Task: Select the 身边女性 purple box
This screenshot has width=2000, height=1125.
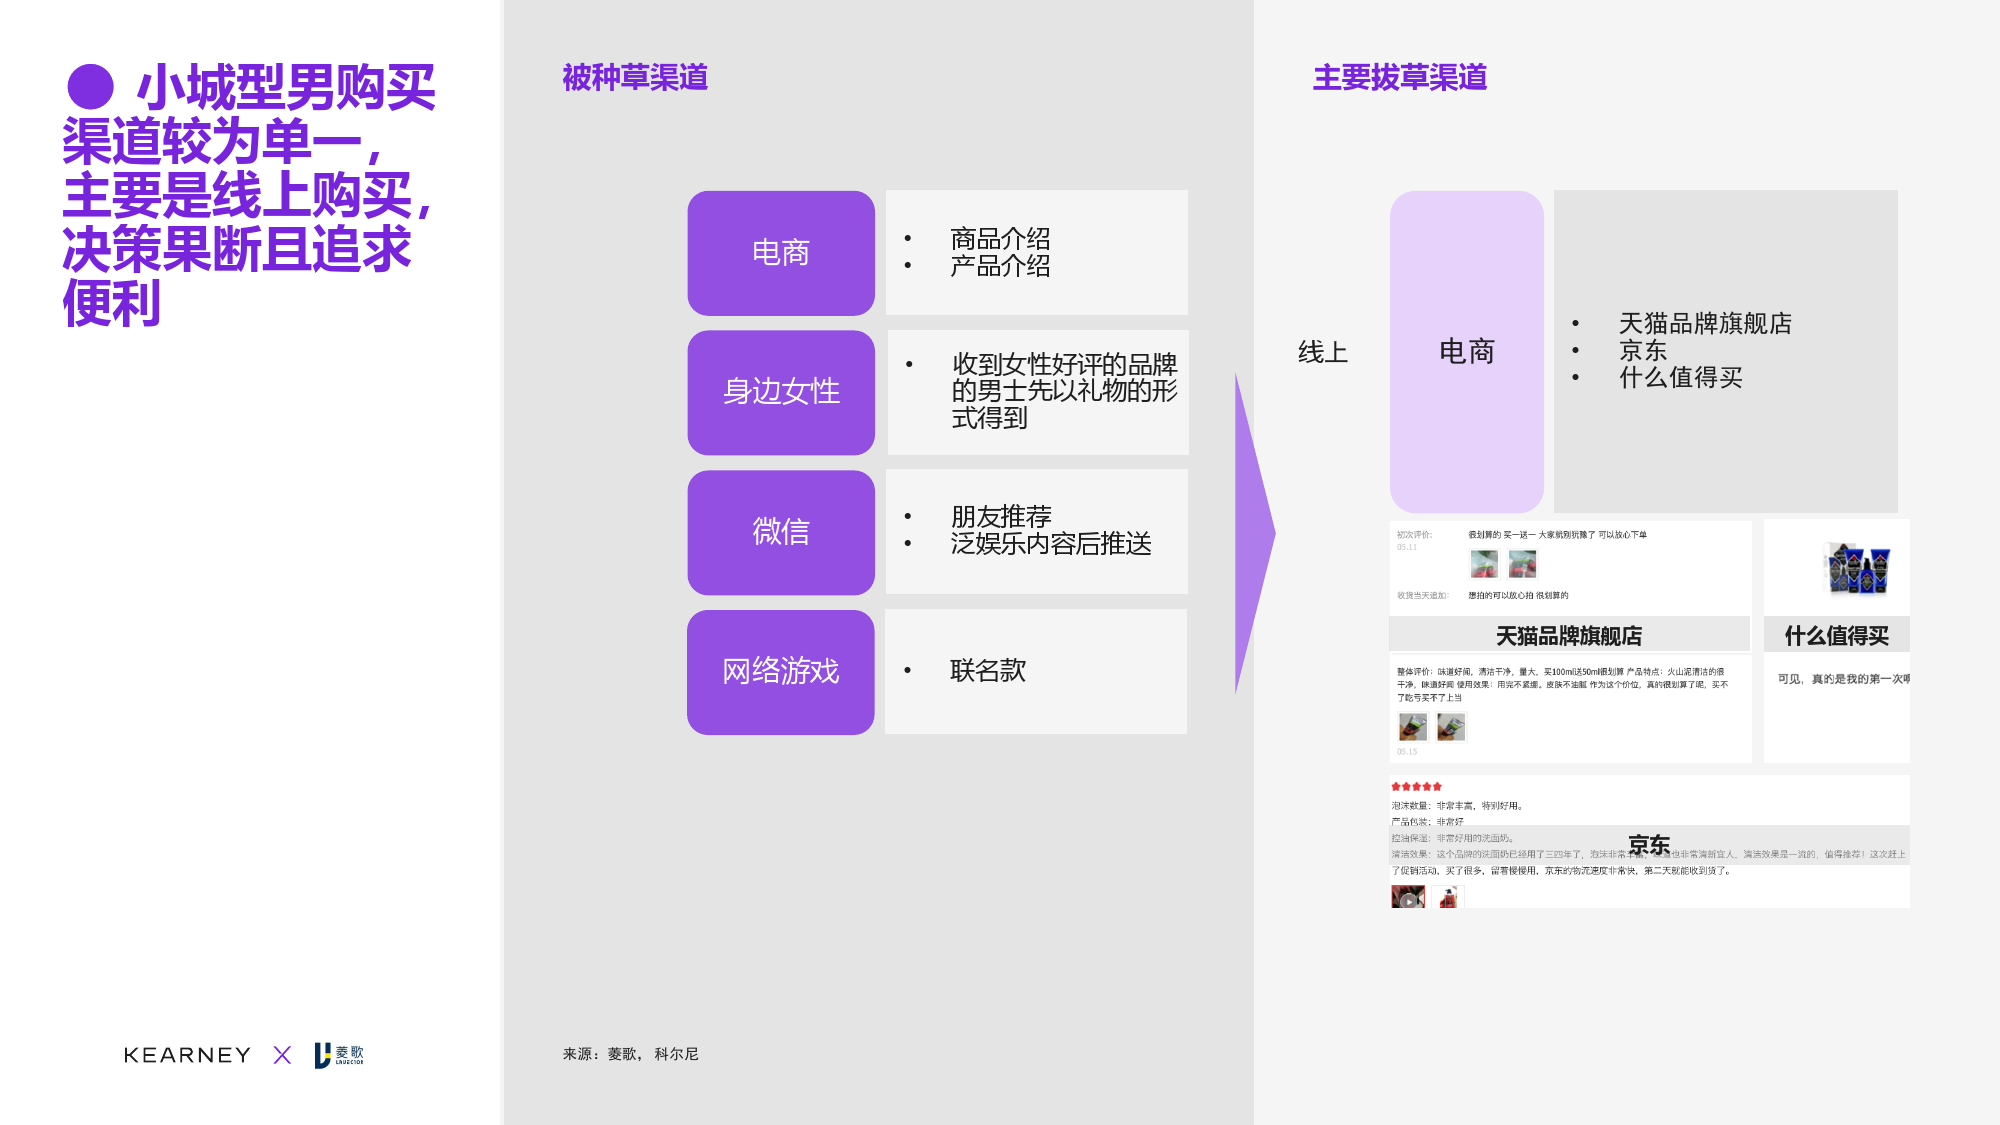Action: coord(781,392)
